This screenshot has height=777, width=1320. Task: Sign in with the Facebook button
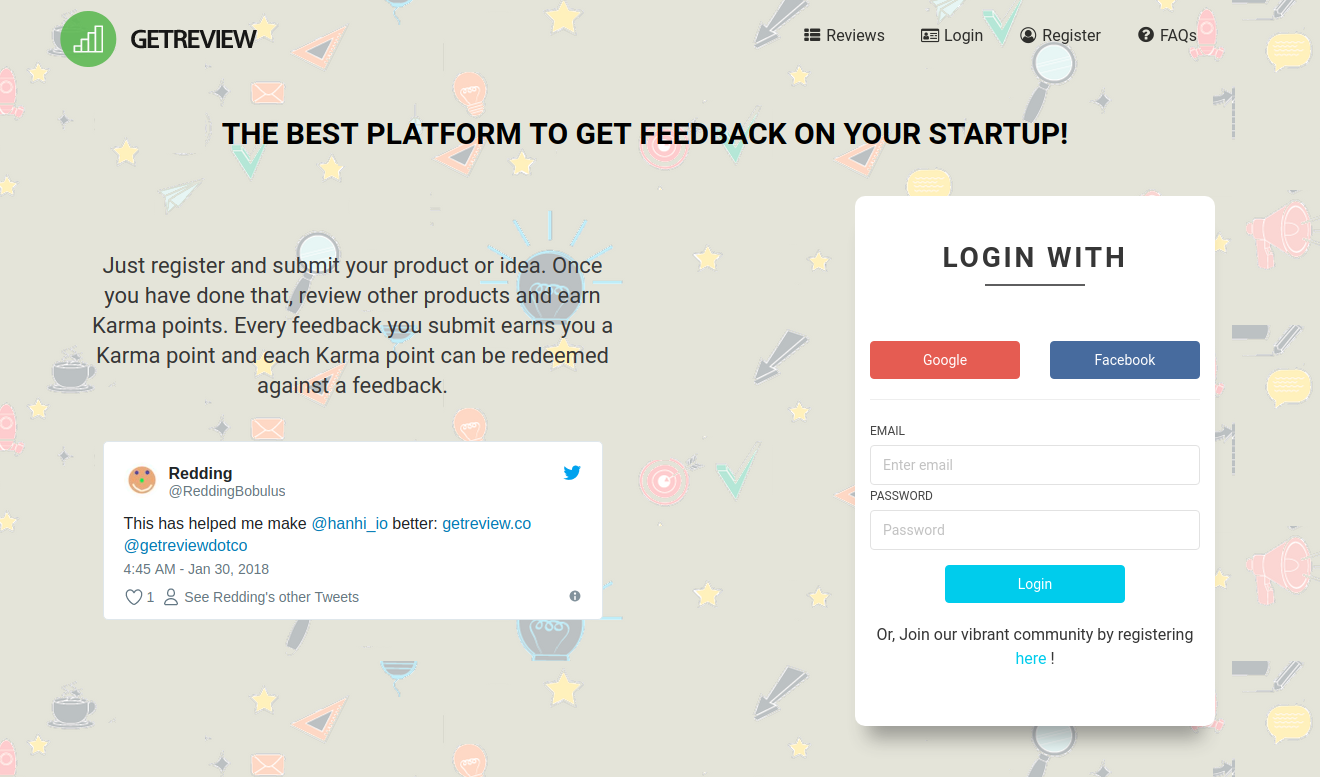pyautogui.click(x=1125, y=360)
